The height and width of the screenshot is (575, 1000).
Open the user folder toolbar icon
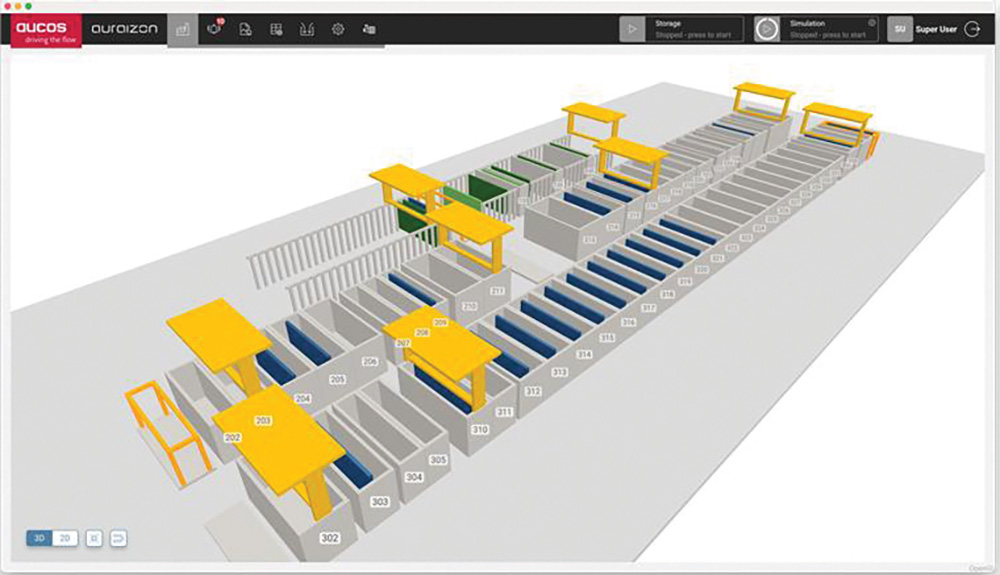tap(369, 29)
